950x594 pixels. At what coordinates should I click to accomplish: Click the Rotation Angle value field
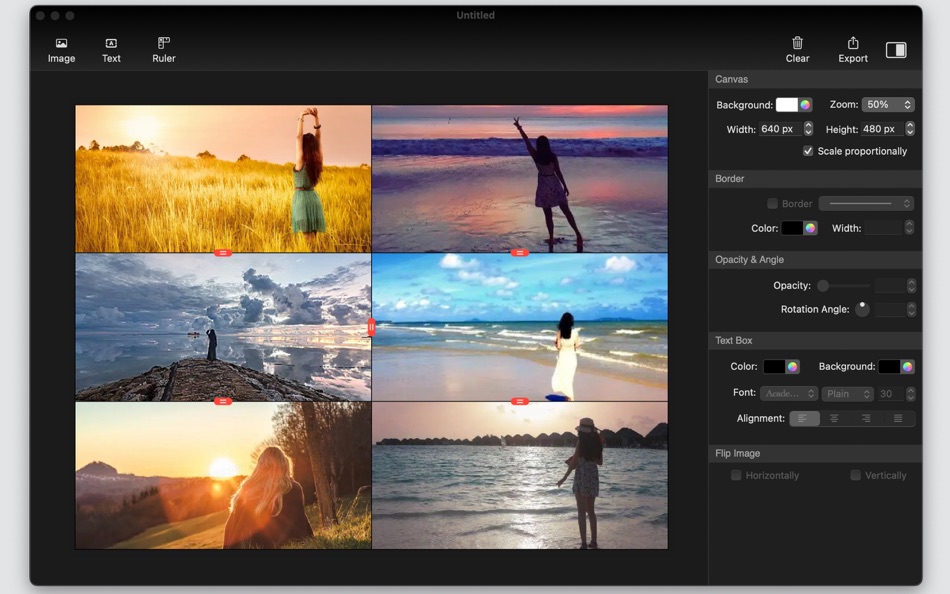(x=890, y=310)
